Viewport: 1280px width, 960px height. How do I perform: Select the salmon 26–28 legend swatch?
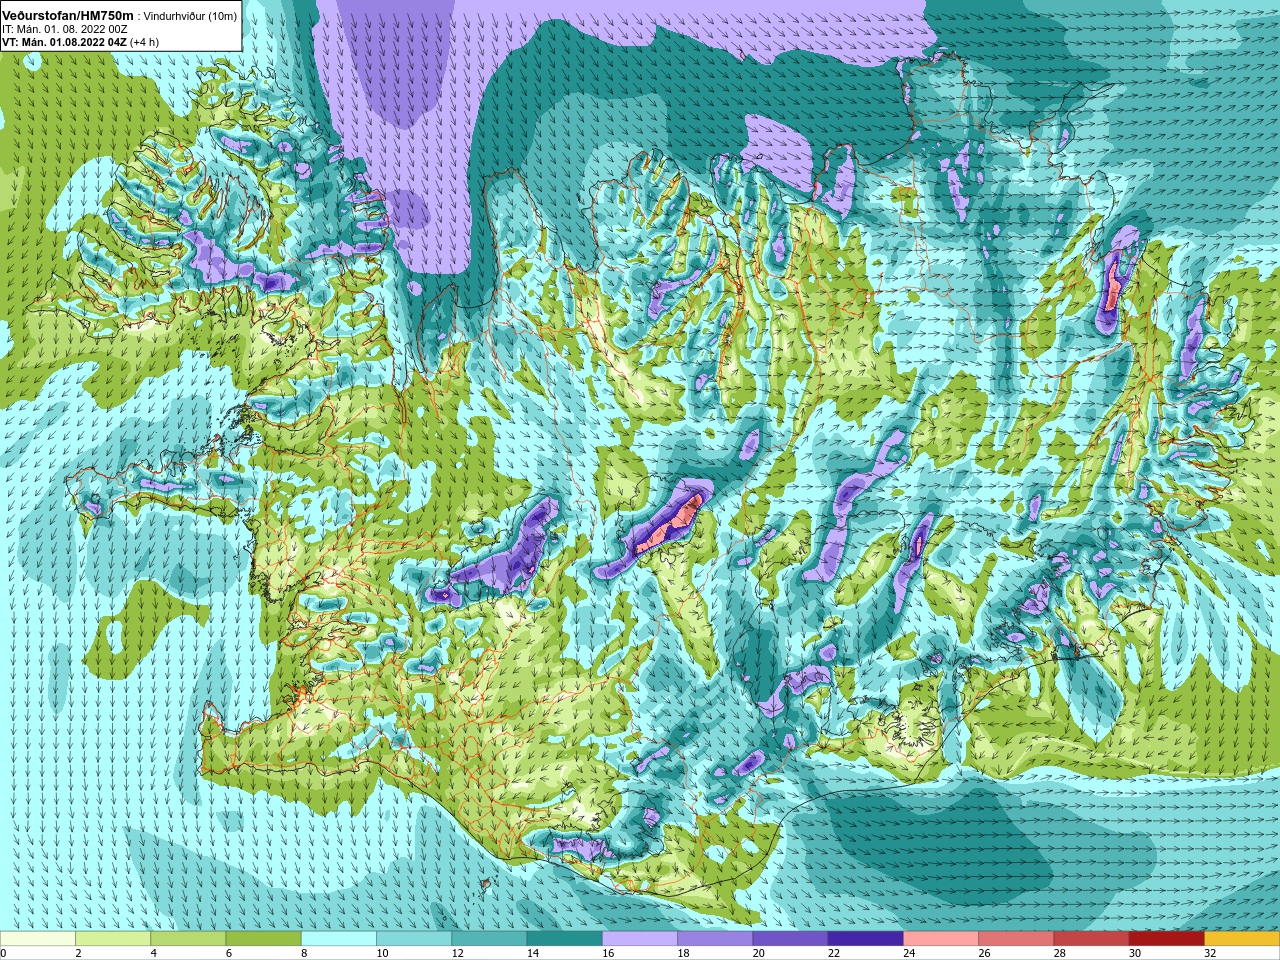[1016, 938]
